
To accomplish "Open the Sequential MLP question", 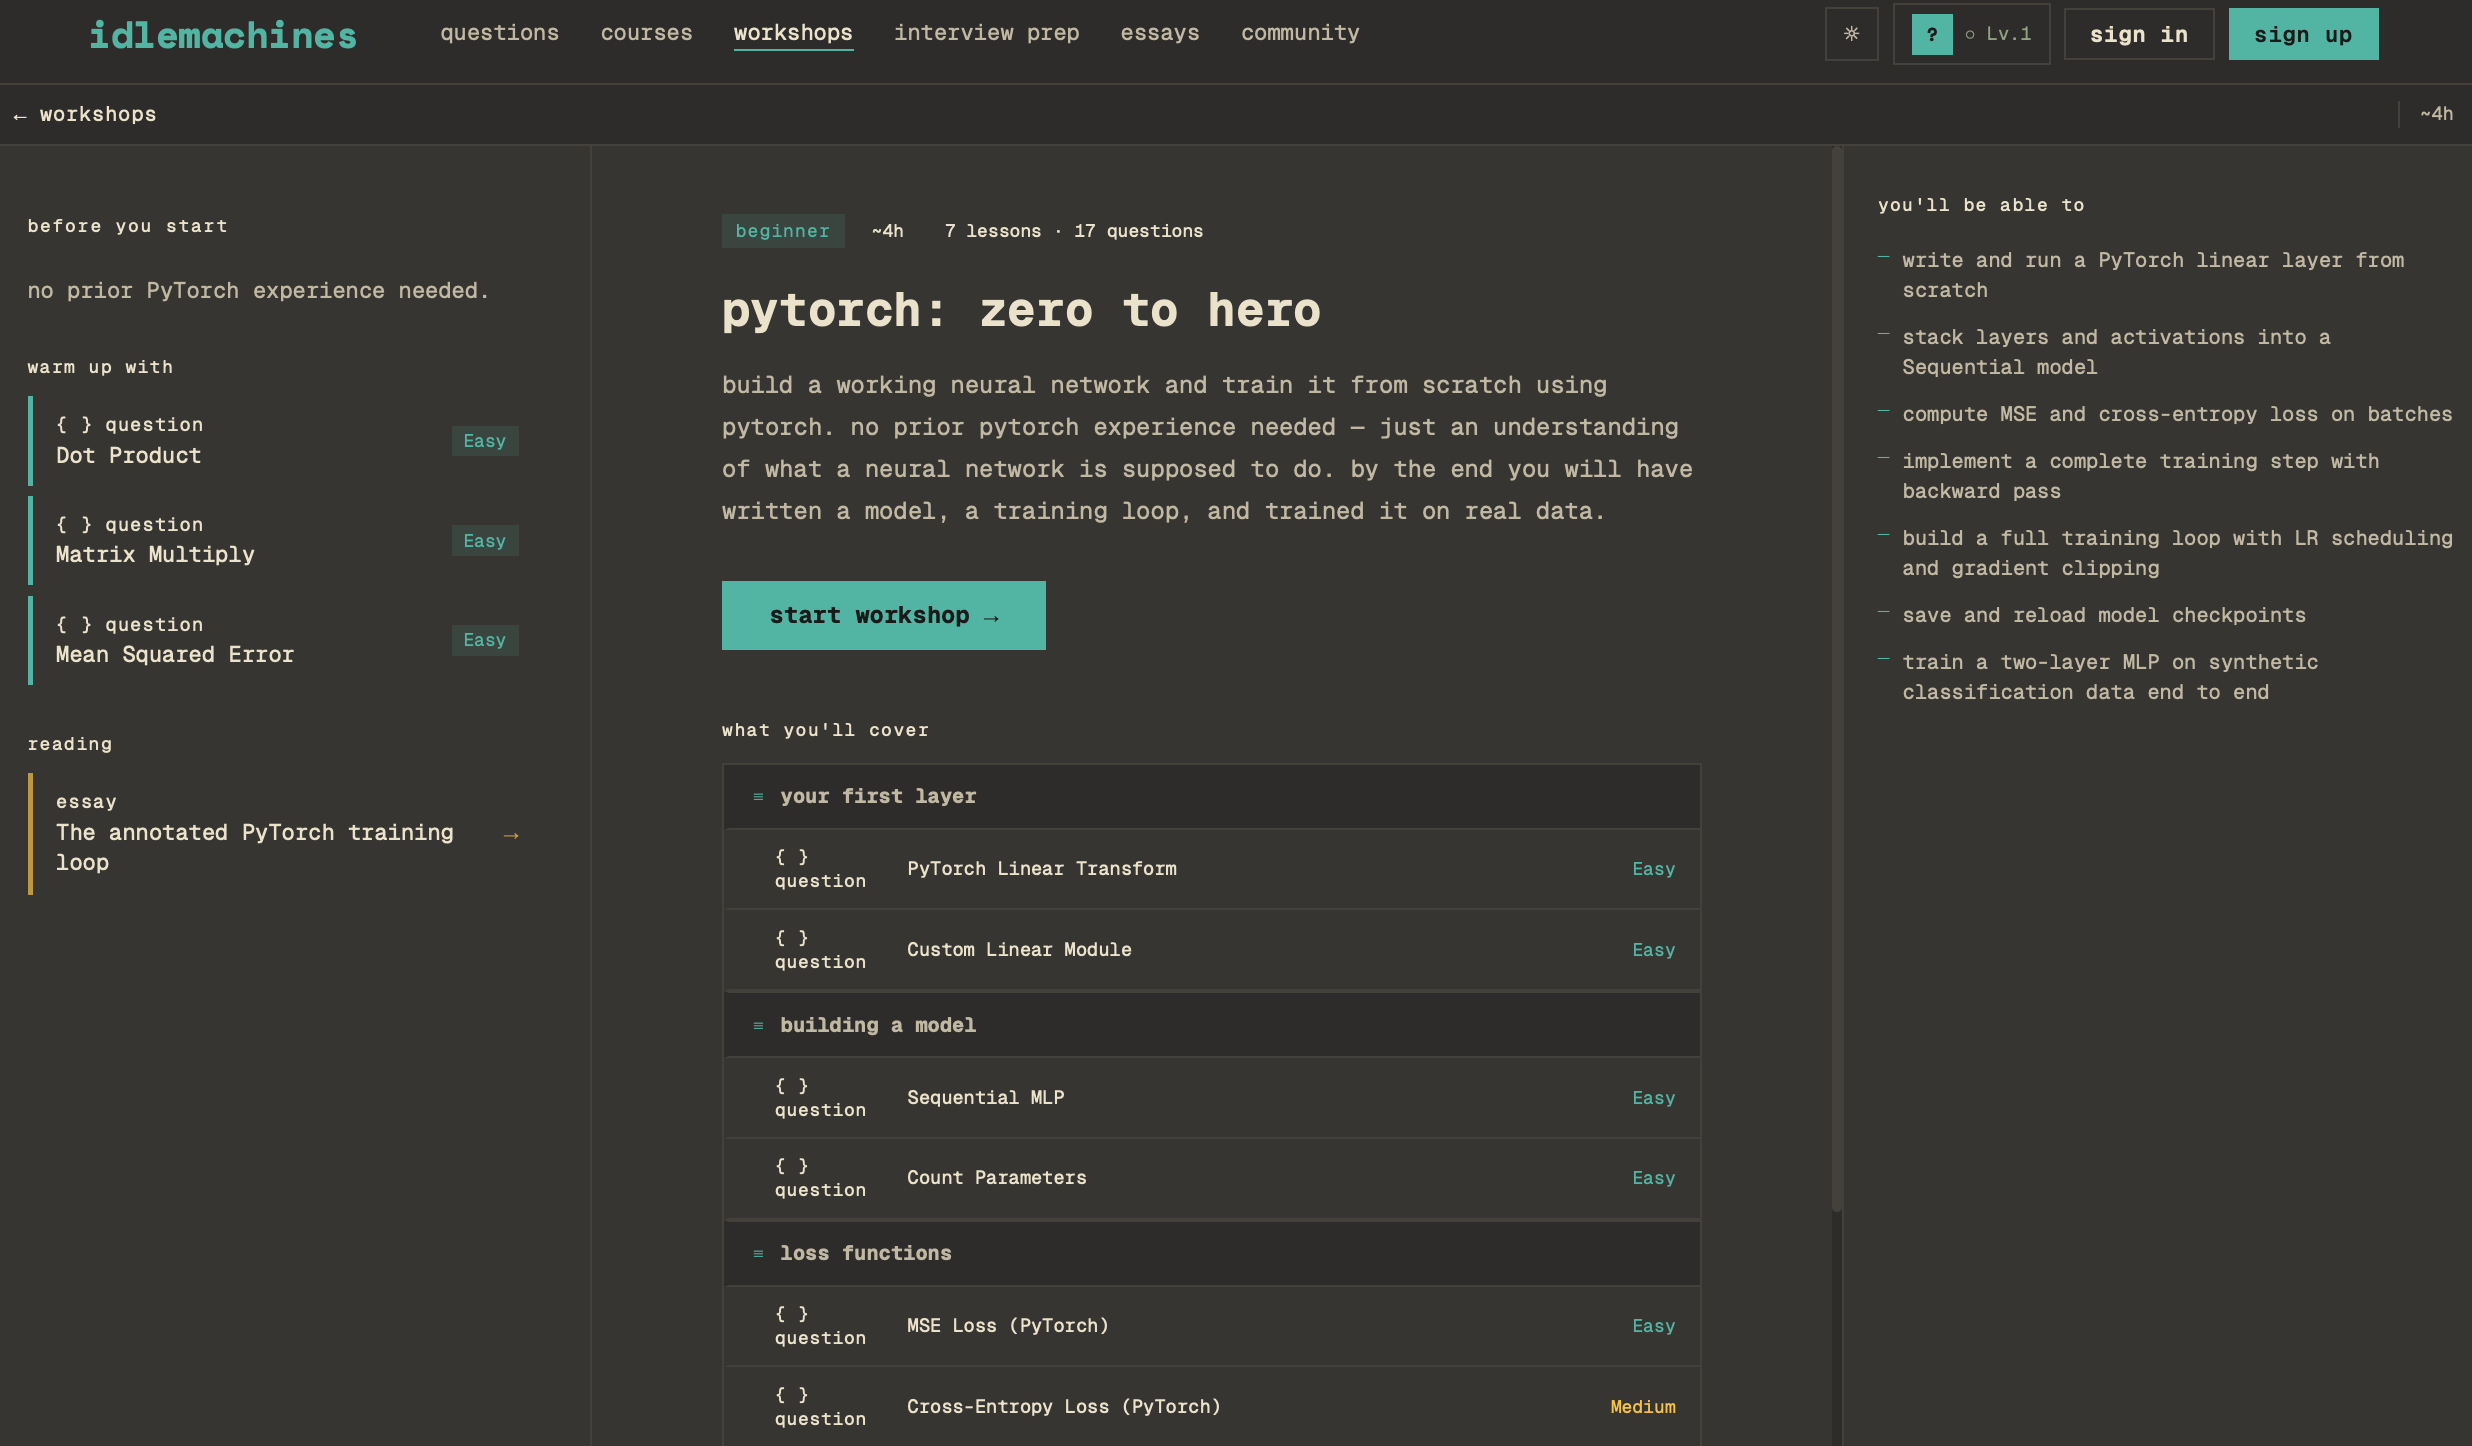I will pos(1211,1098).
